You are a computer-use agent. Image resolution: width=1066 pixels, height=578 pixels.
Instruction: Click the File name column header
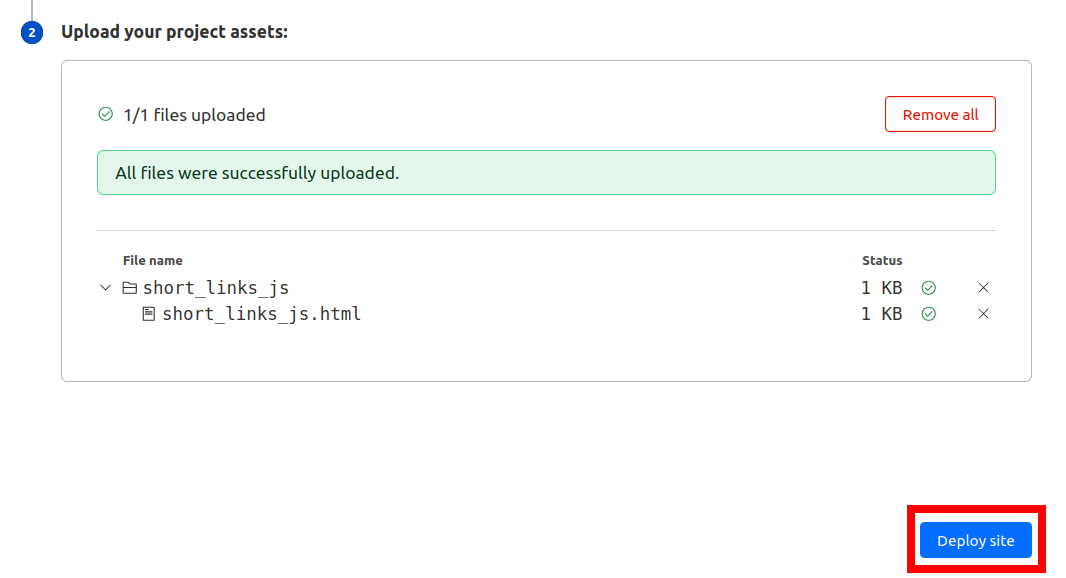[x=152, y=260]
